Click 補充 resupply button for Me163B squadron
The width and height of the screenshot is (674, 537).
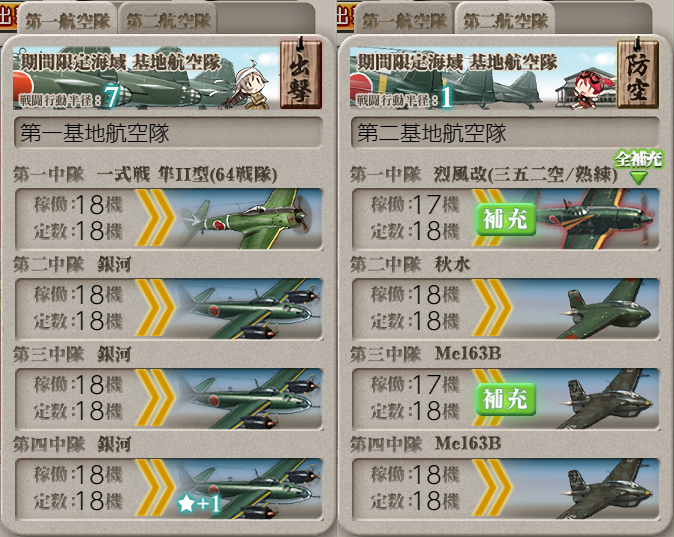click(x=506, y=399)
